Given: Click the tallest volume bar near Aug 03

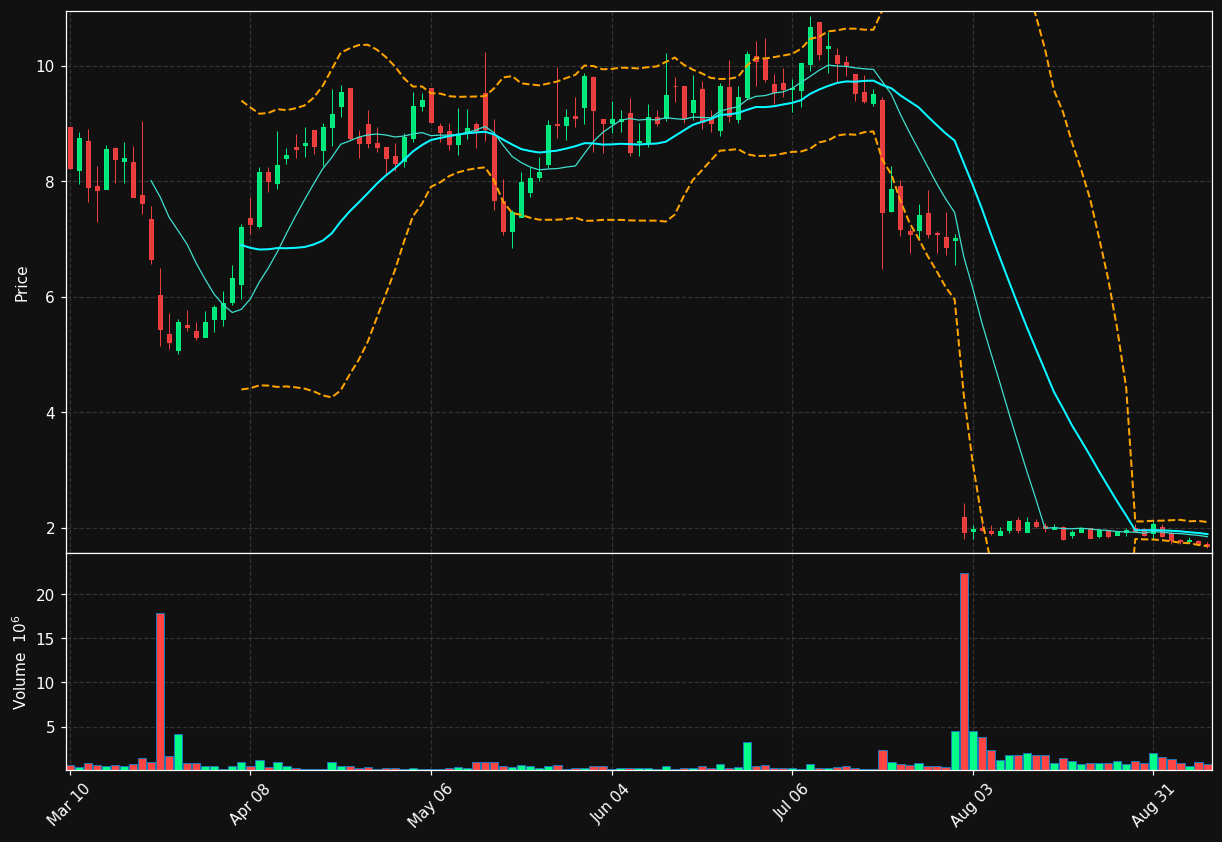Looking at the screenshot, I should [964, 672].
